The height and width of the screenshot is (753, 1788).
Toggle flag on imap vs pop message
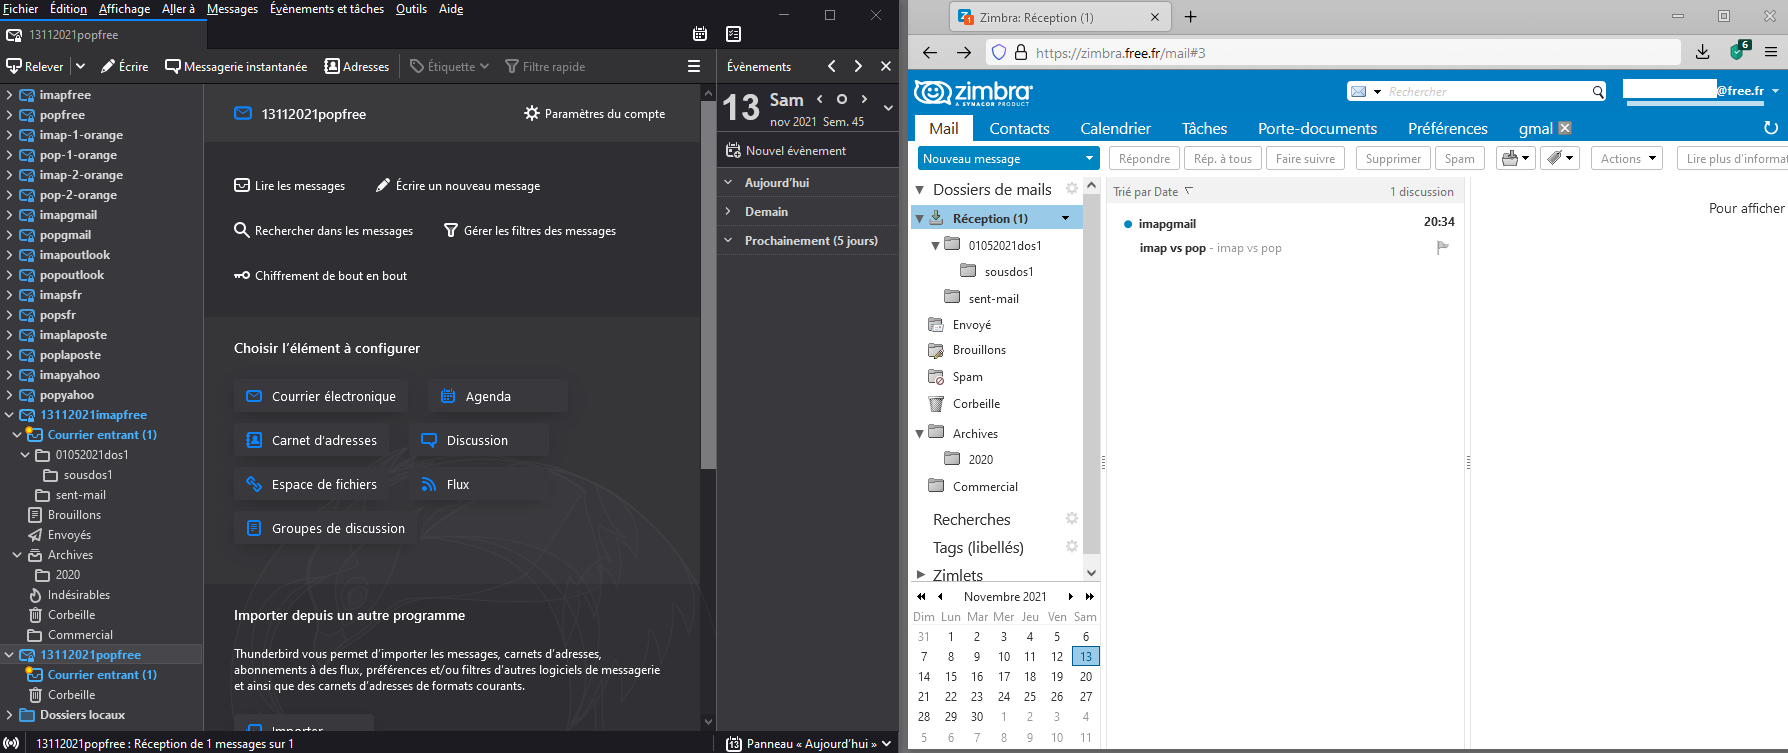point(1442,247)
